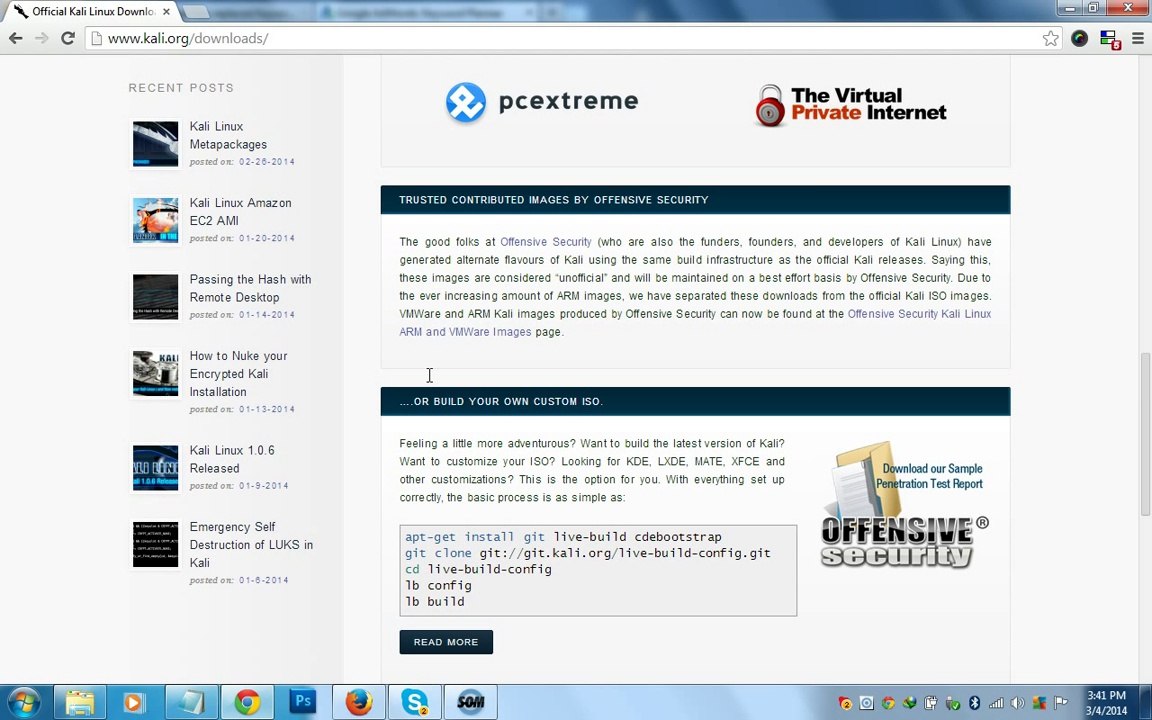Launch the media player taskbar icon
Screen dimensions: 1152x720
tap(134, 702)
